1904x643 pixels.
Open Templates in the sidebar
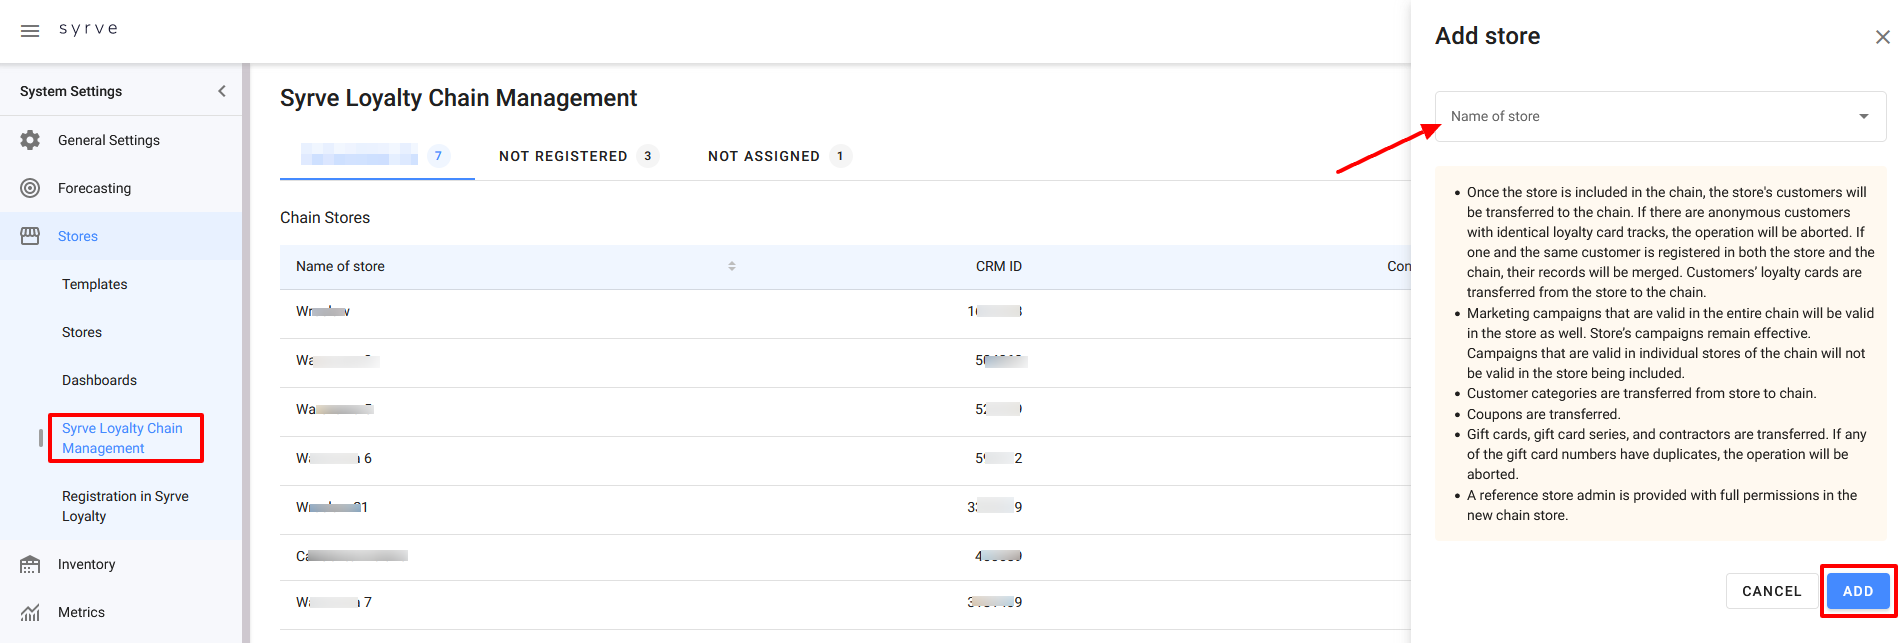coord(95,284)
